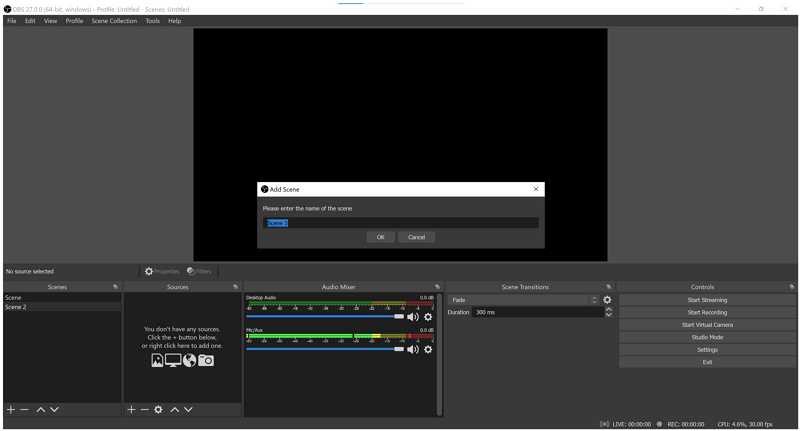The height and width of the screenshot is (431, 800).
Task: Pop out the Scenes dock panel
Action: [115, 287]
